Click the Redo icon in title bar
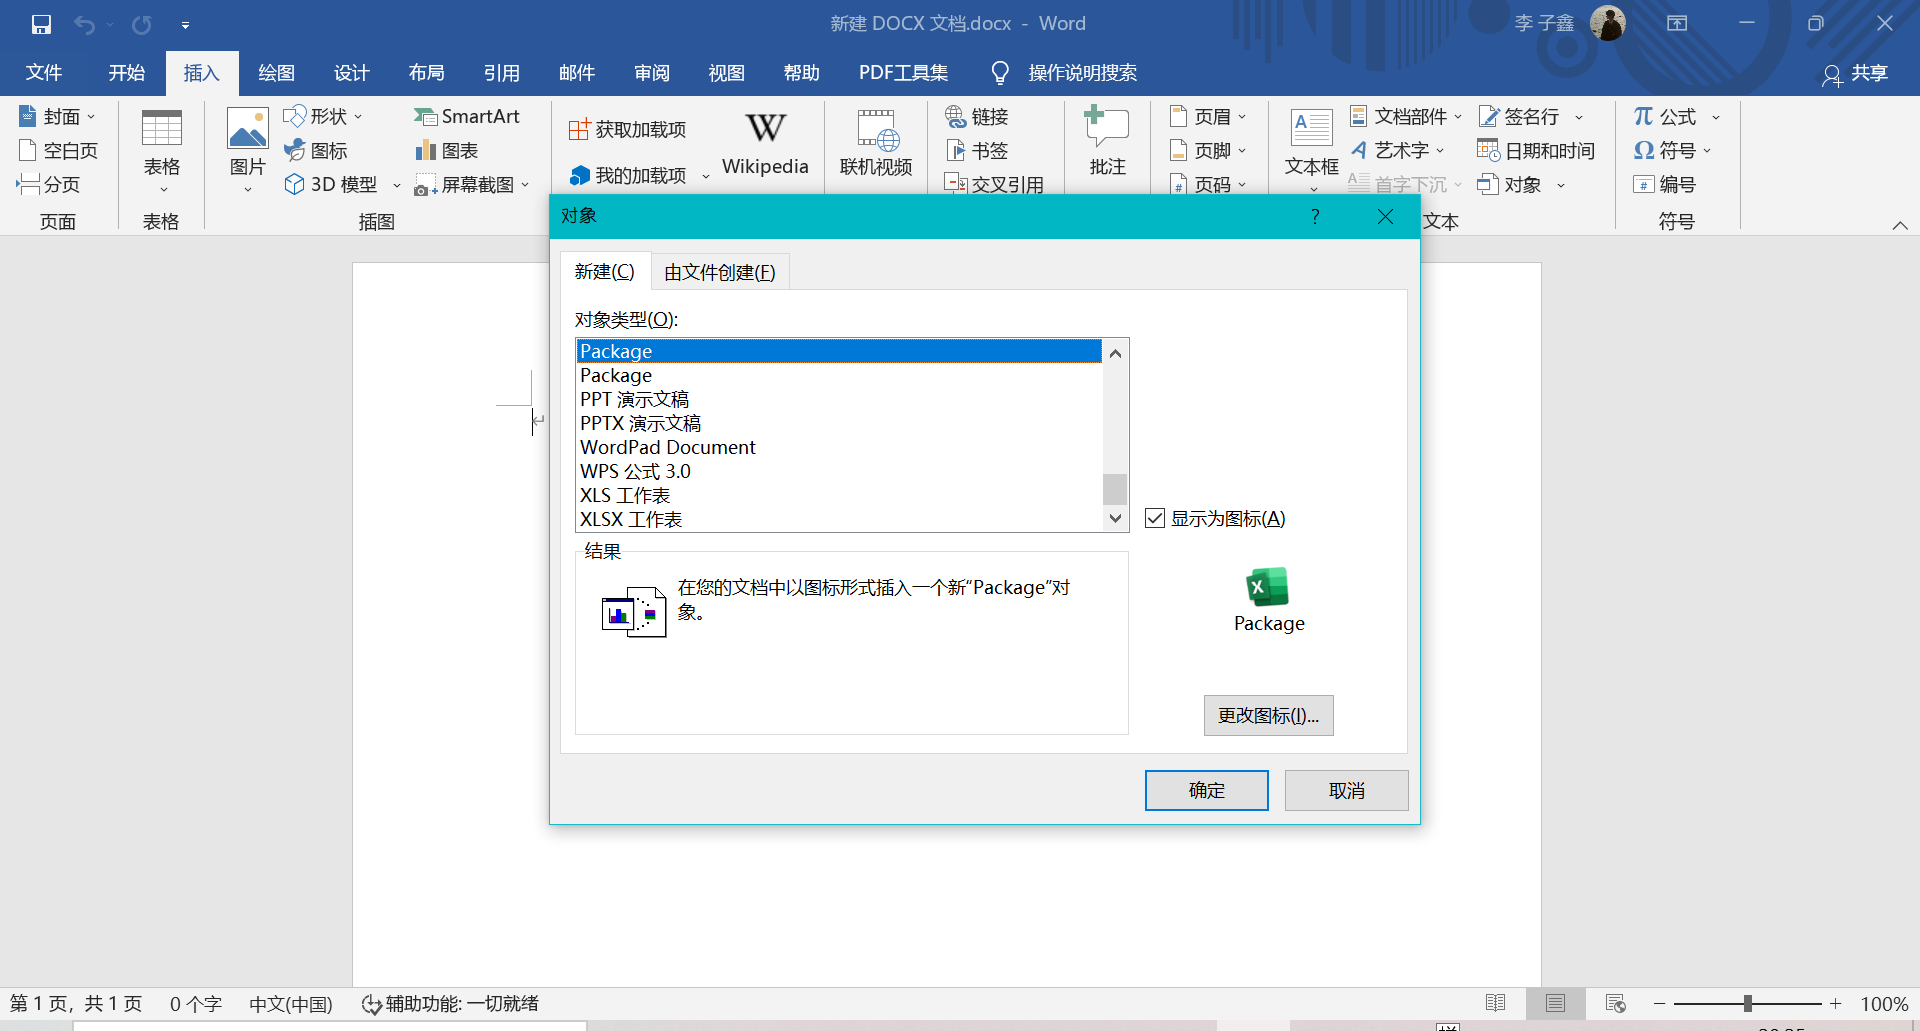1920x1031 pixels. [142, 24]
